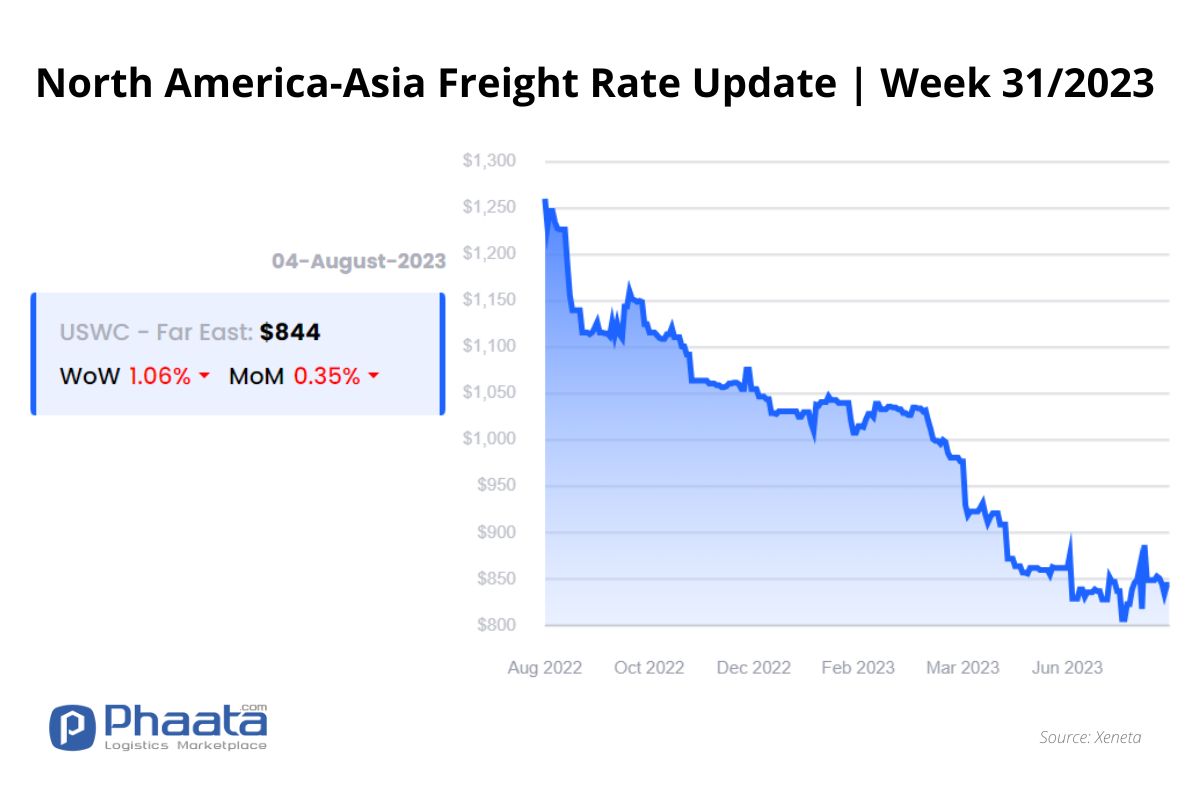Screen dimensions: 1200x800
Task: Click the red WoW down arrow
Action: [x=204, y=377]
